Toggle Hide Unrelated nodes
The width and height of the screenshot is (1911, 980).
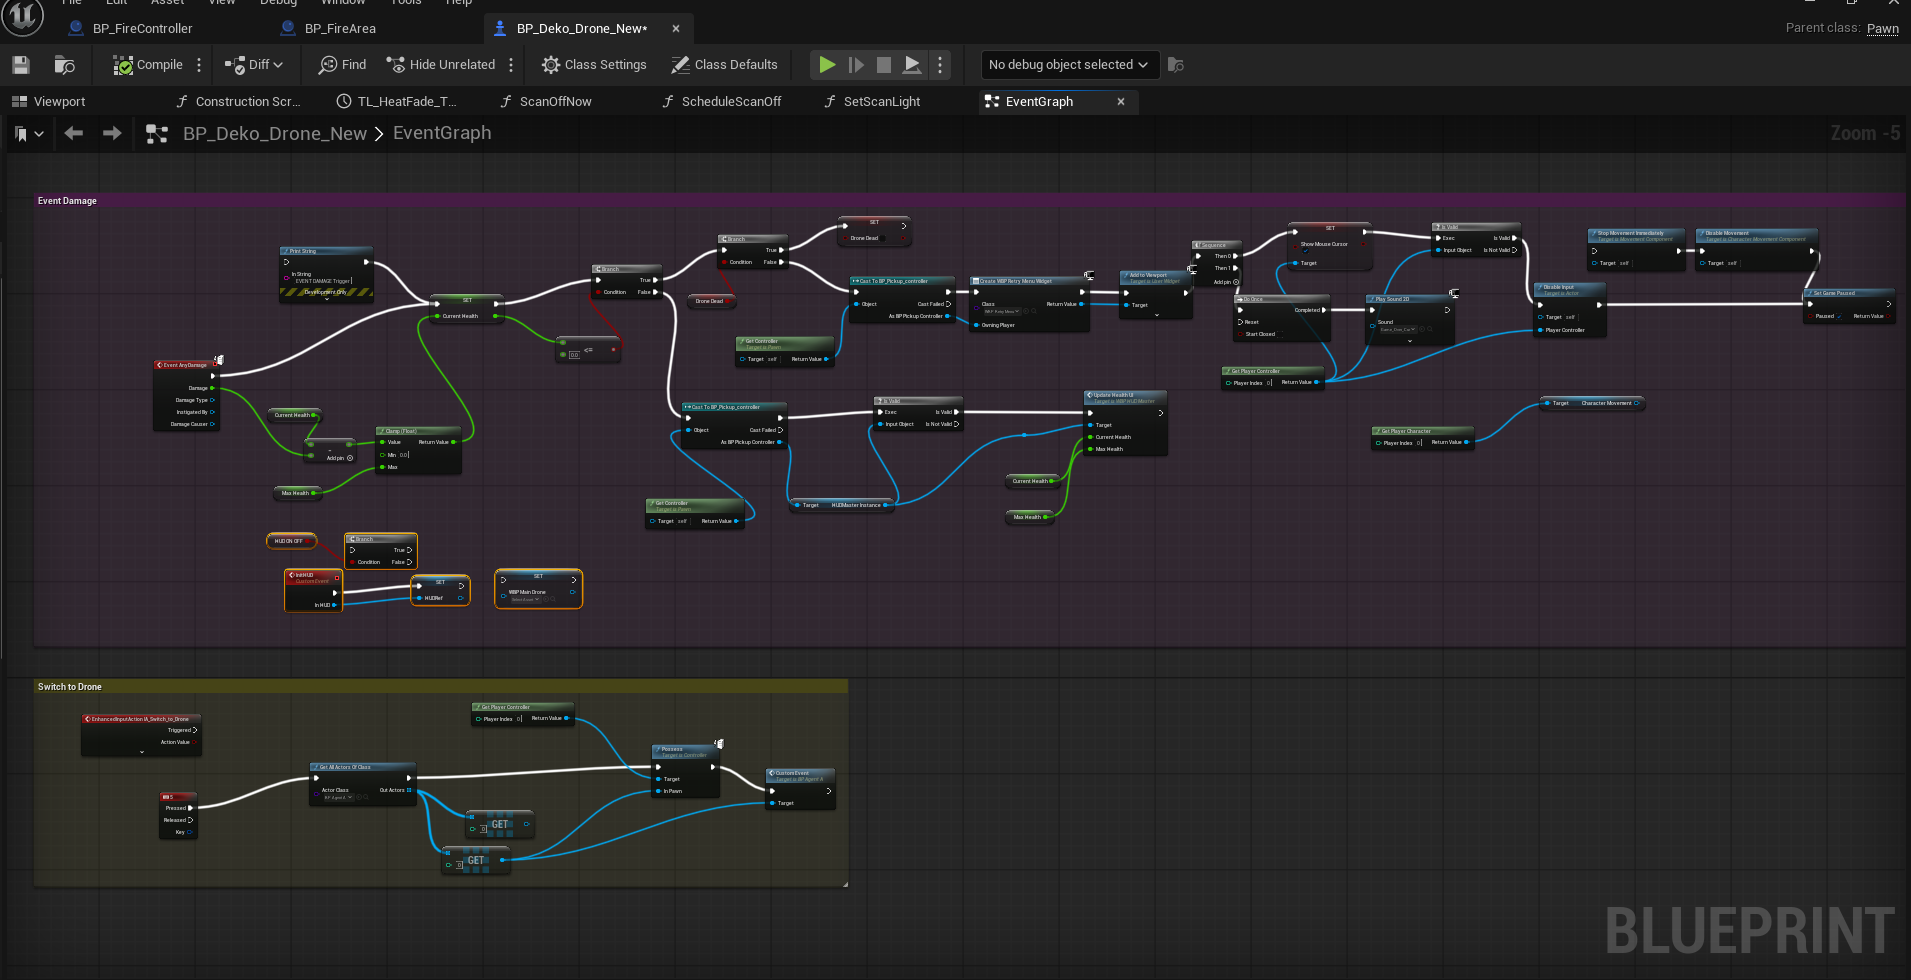441,65
